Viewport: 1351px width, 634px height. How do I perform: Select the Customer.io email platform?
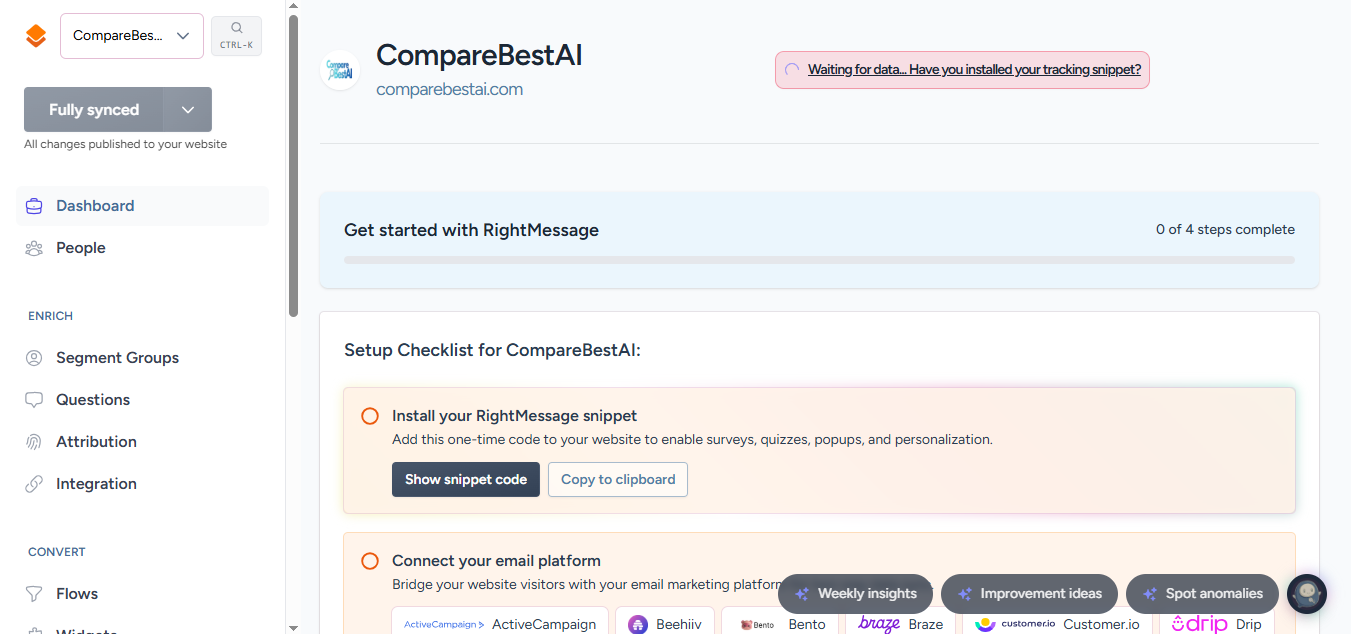1057,622
